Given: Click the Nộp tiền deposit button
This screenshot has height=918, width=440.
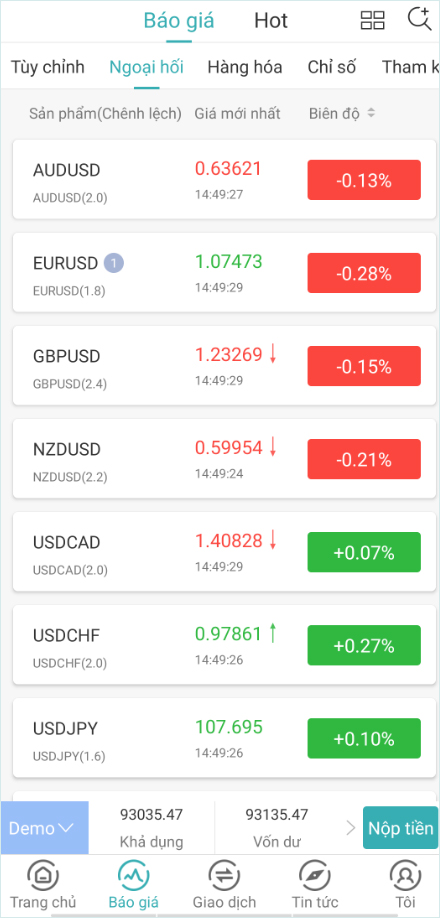Looking at the screenshot, I should coord(400,828).
